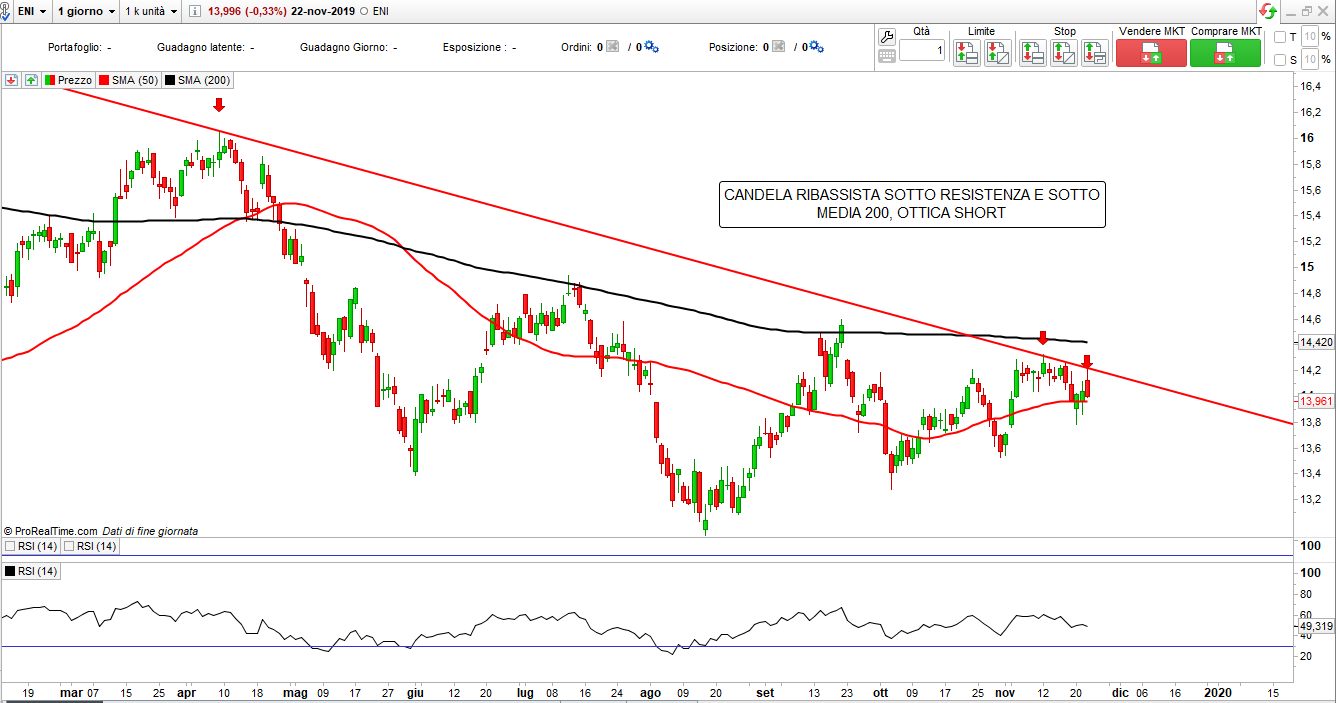Click the keyboard icon below the wrench
The image size is (1336, 703).
pos(886,57)
